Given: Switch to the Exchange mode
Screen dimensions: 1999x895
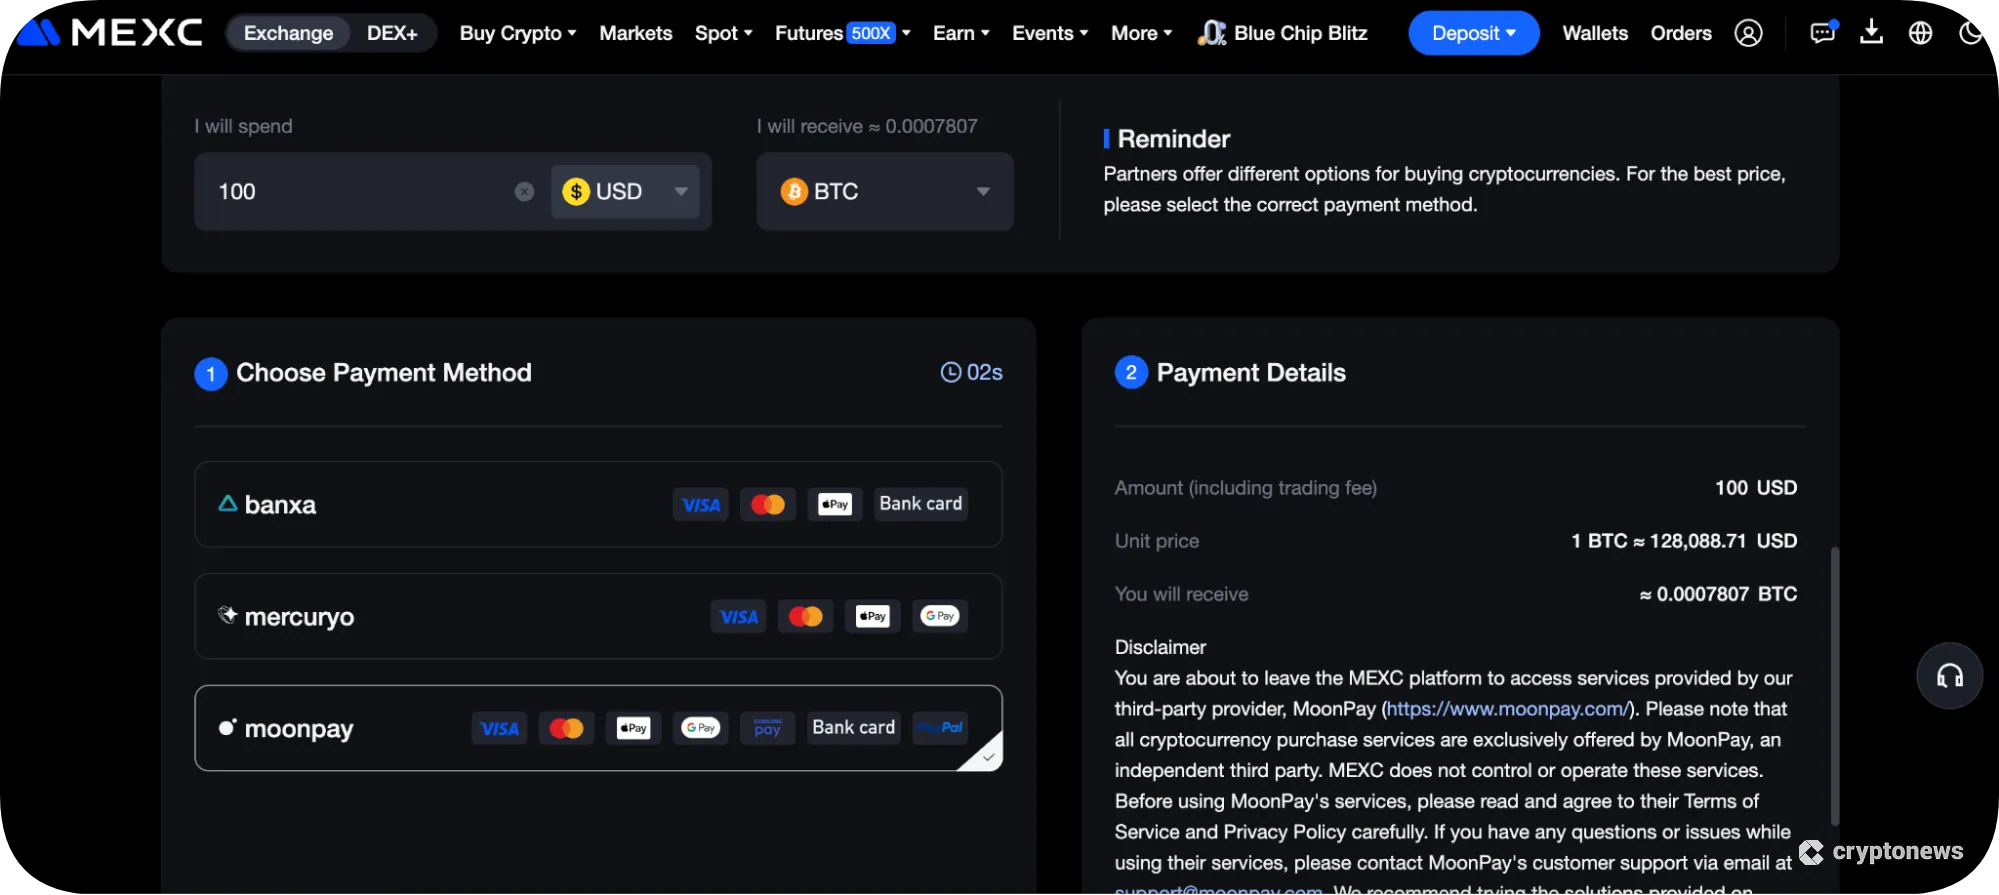Looking at the screenshot, I should click(289, 33).
